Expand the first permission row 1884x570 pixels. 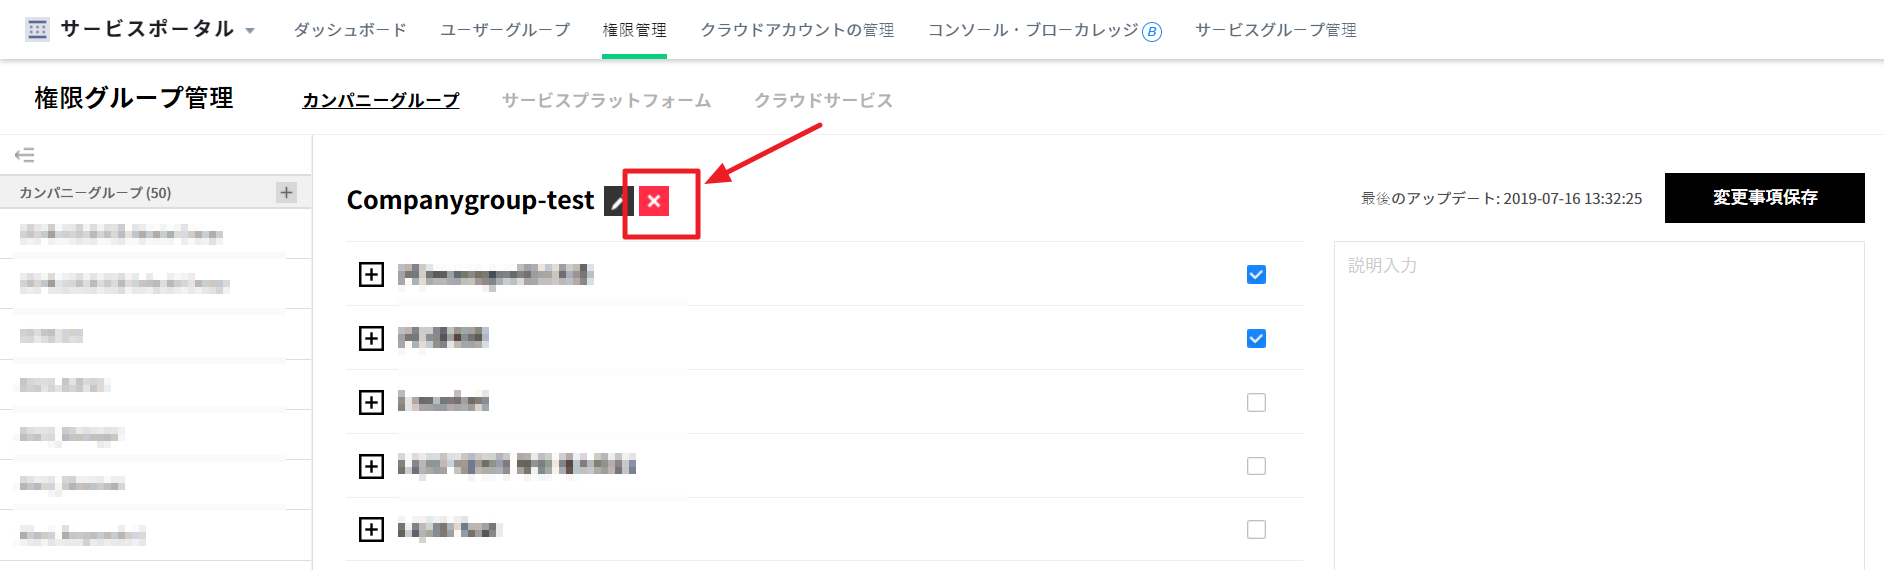tap(371, 274)
